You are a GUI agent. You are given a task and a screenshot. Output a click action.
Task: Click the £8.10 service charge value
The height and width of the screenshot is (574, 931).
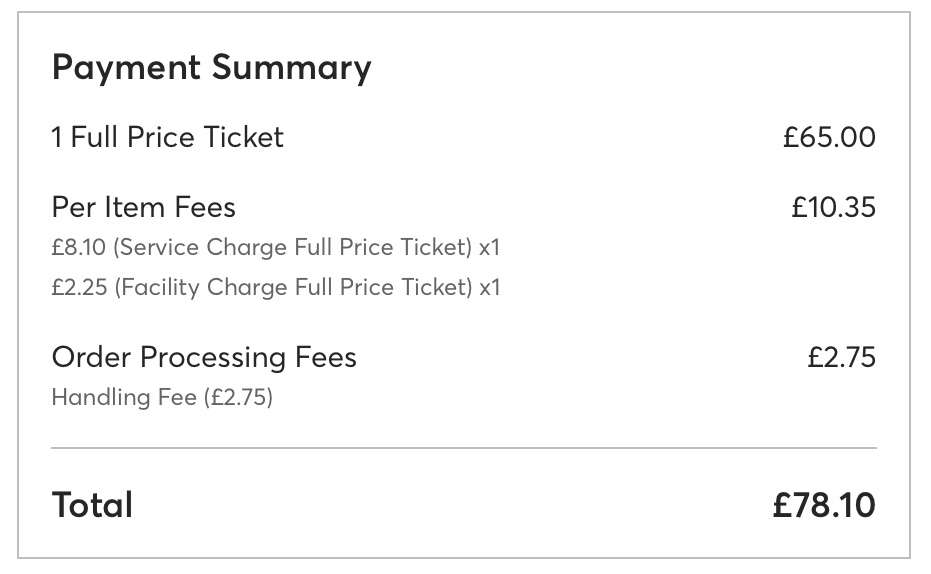coord(81,246)
